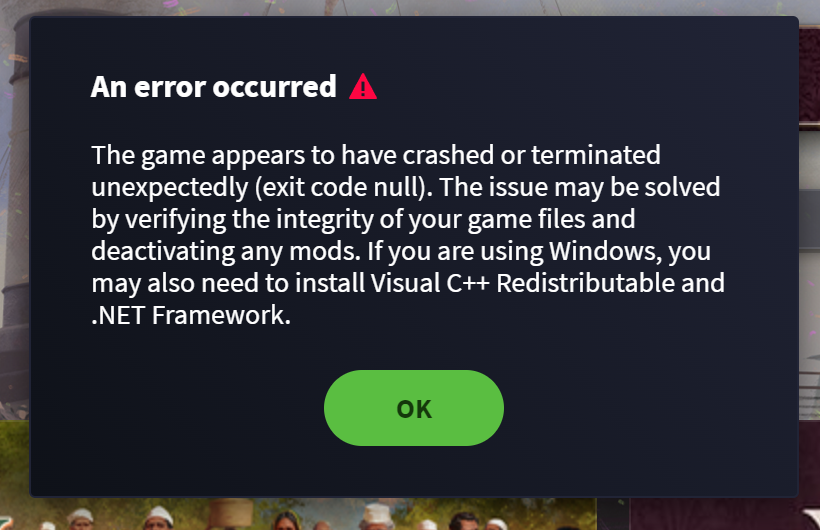Viewport: 820px width, 530px height.
Task: Click "crashed or terminated" in the message
Action: tap(531, 155)
